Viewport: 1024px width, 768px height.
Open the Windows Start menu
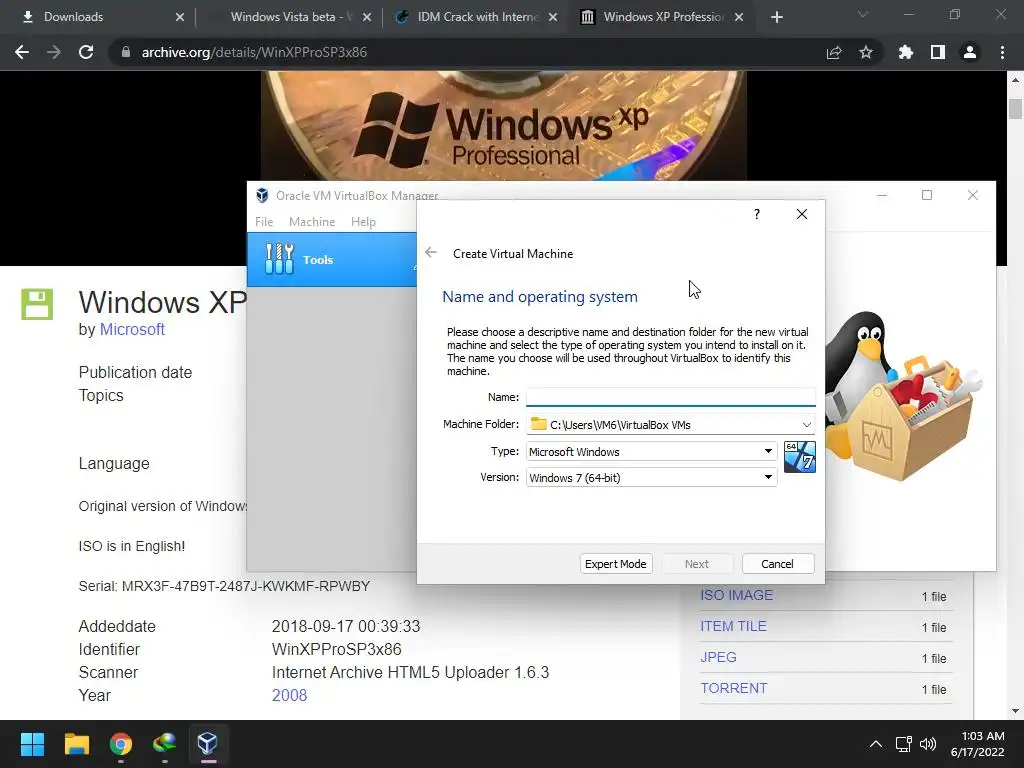pyautogui.click(x=32, y=744)
